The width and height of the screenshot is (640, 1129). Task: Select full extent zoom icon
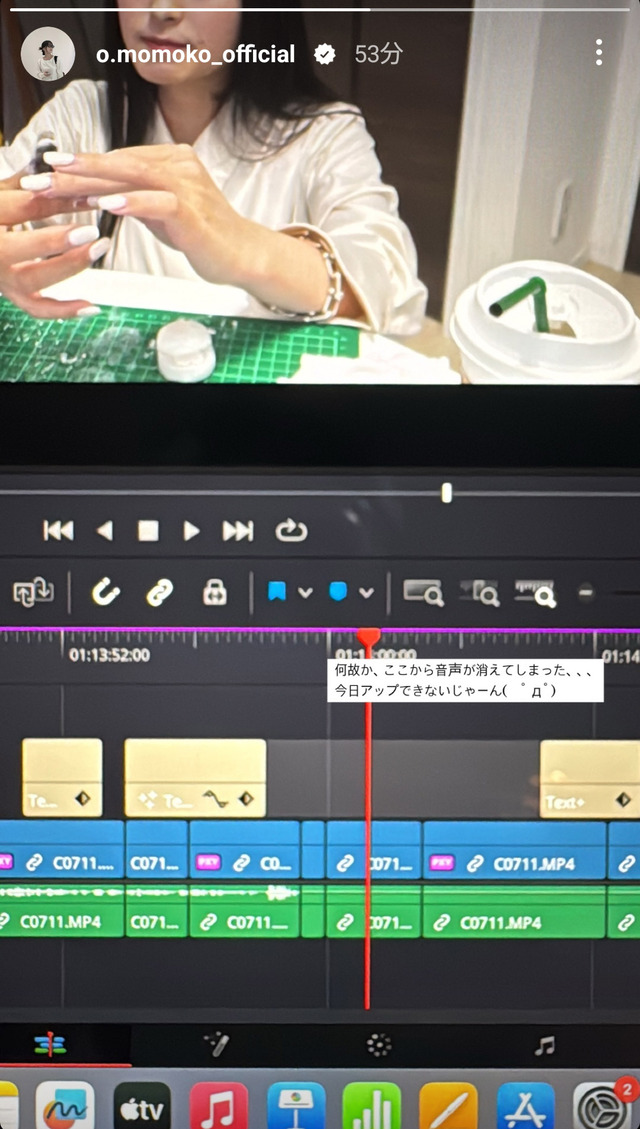[x=423, y=593]
